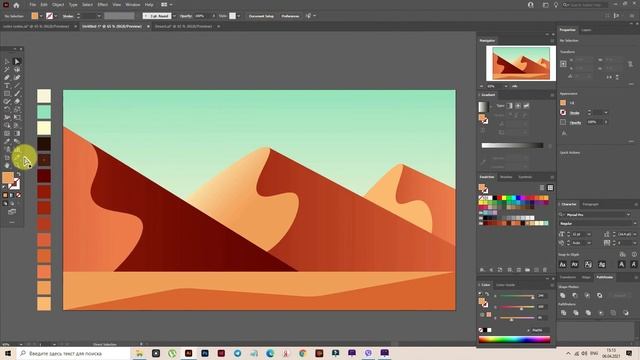Select the Type tool

click(x=7, y=85)
